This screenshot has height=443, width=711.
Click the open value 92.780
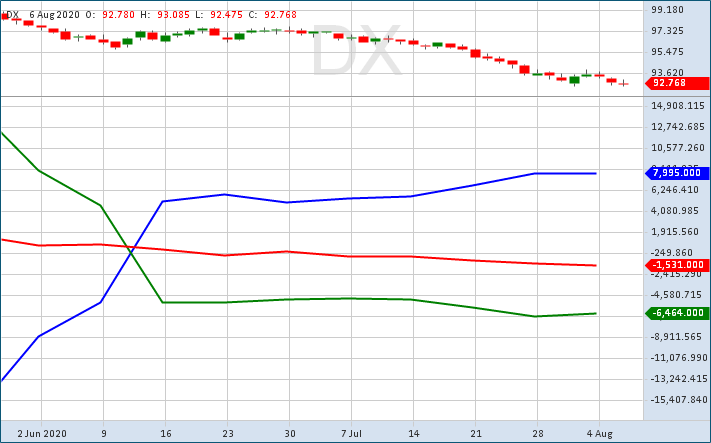[118, 15]
